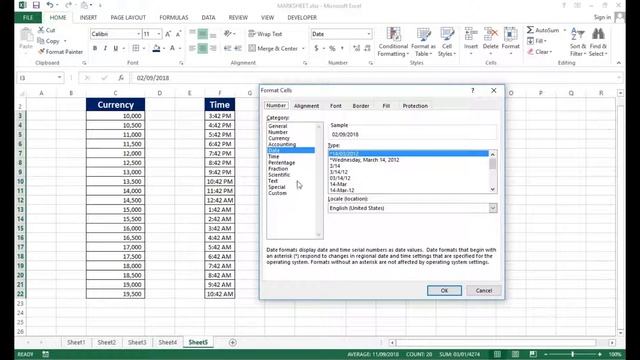The width and height of the screenshot is (640, 360).
Task: Click OK in Format Cells dialog
Action: (x=444, y=291)
